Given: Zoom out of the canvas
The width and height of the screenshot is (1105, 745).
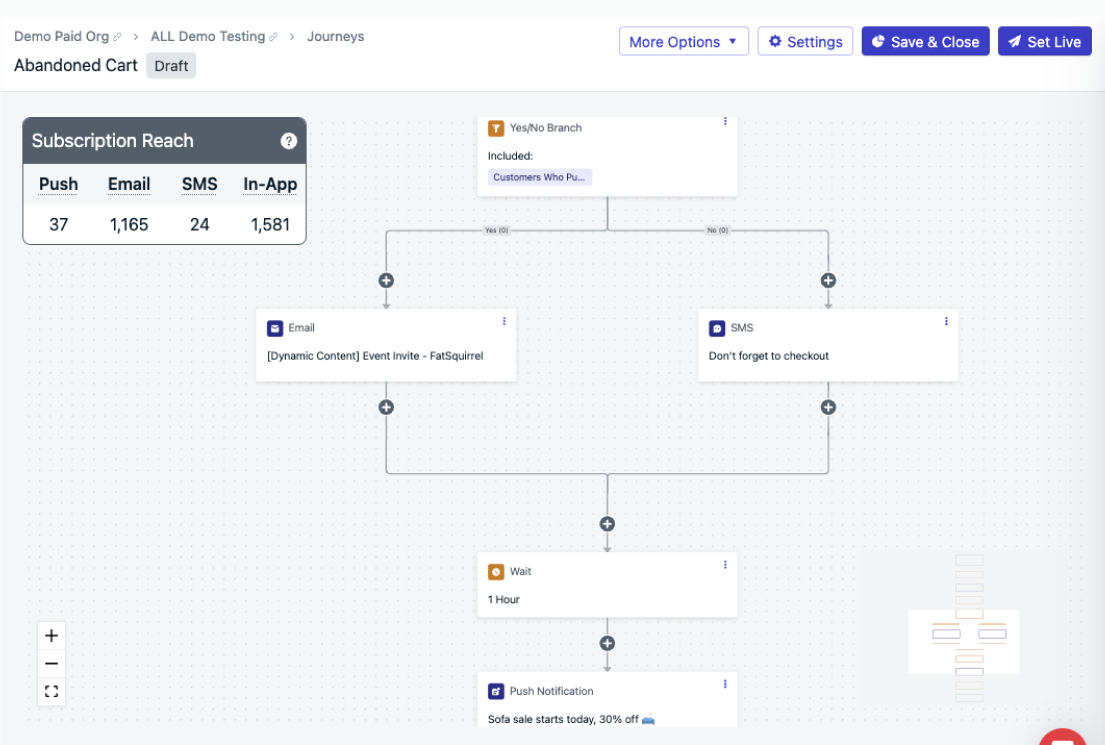Looking at the screenshot, I should coord(51,663).
